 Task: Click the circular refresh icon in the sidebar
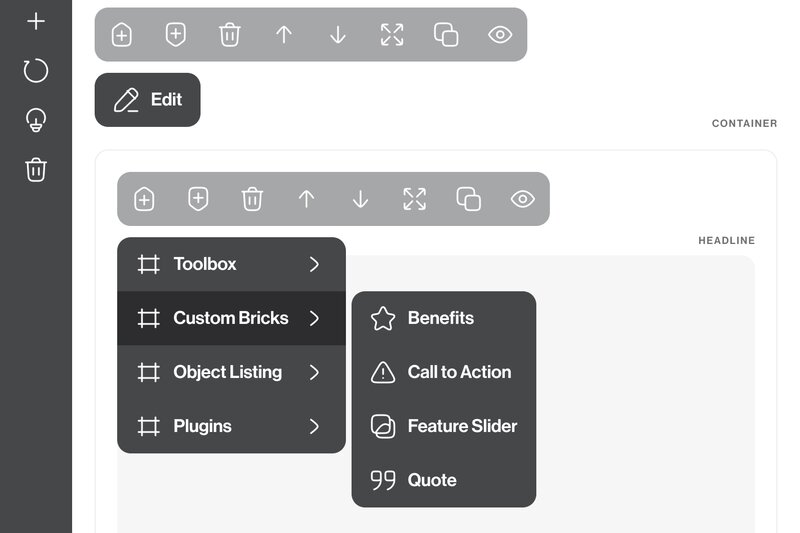coord(36,70)
